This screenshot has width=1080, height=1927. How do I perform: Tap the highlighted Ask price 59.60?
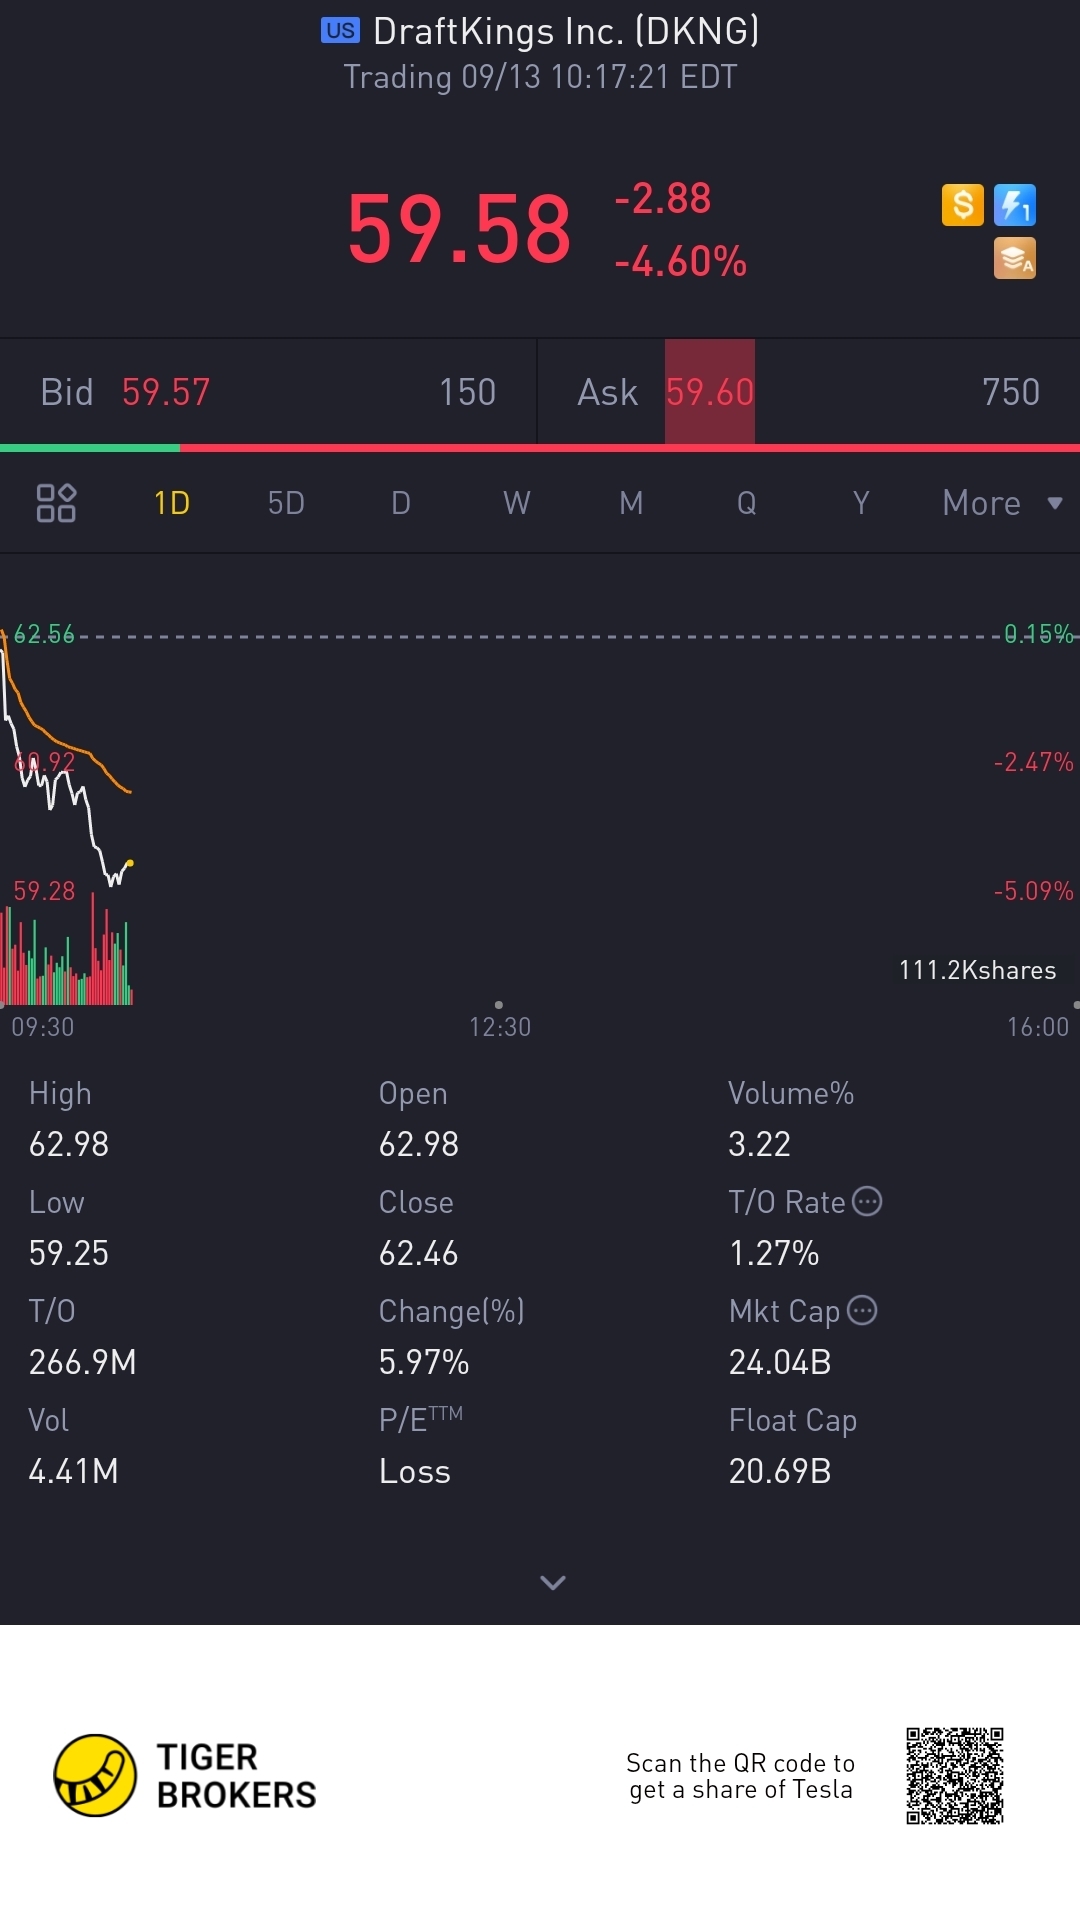[710, 392]
